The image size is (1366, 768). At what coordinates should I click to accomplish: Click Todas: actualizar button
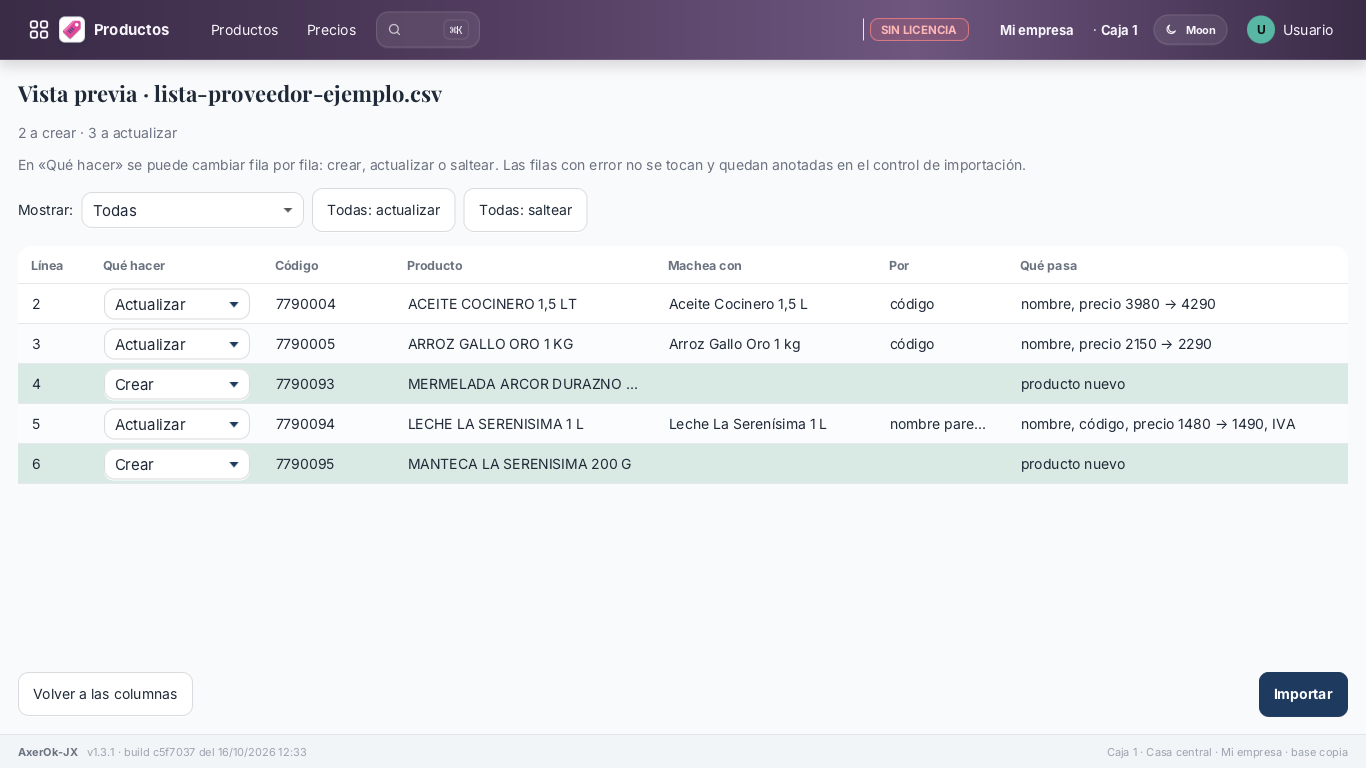click(384, 210)
